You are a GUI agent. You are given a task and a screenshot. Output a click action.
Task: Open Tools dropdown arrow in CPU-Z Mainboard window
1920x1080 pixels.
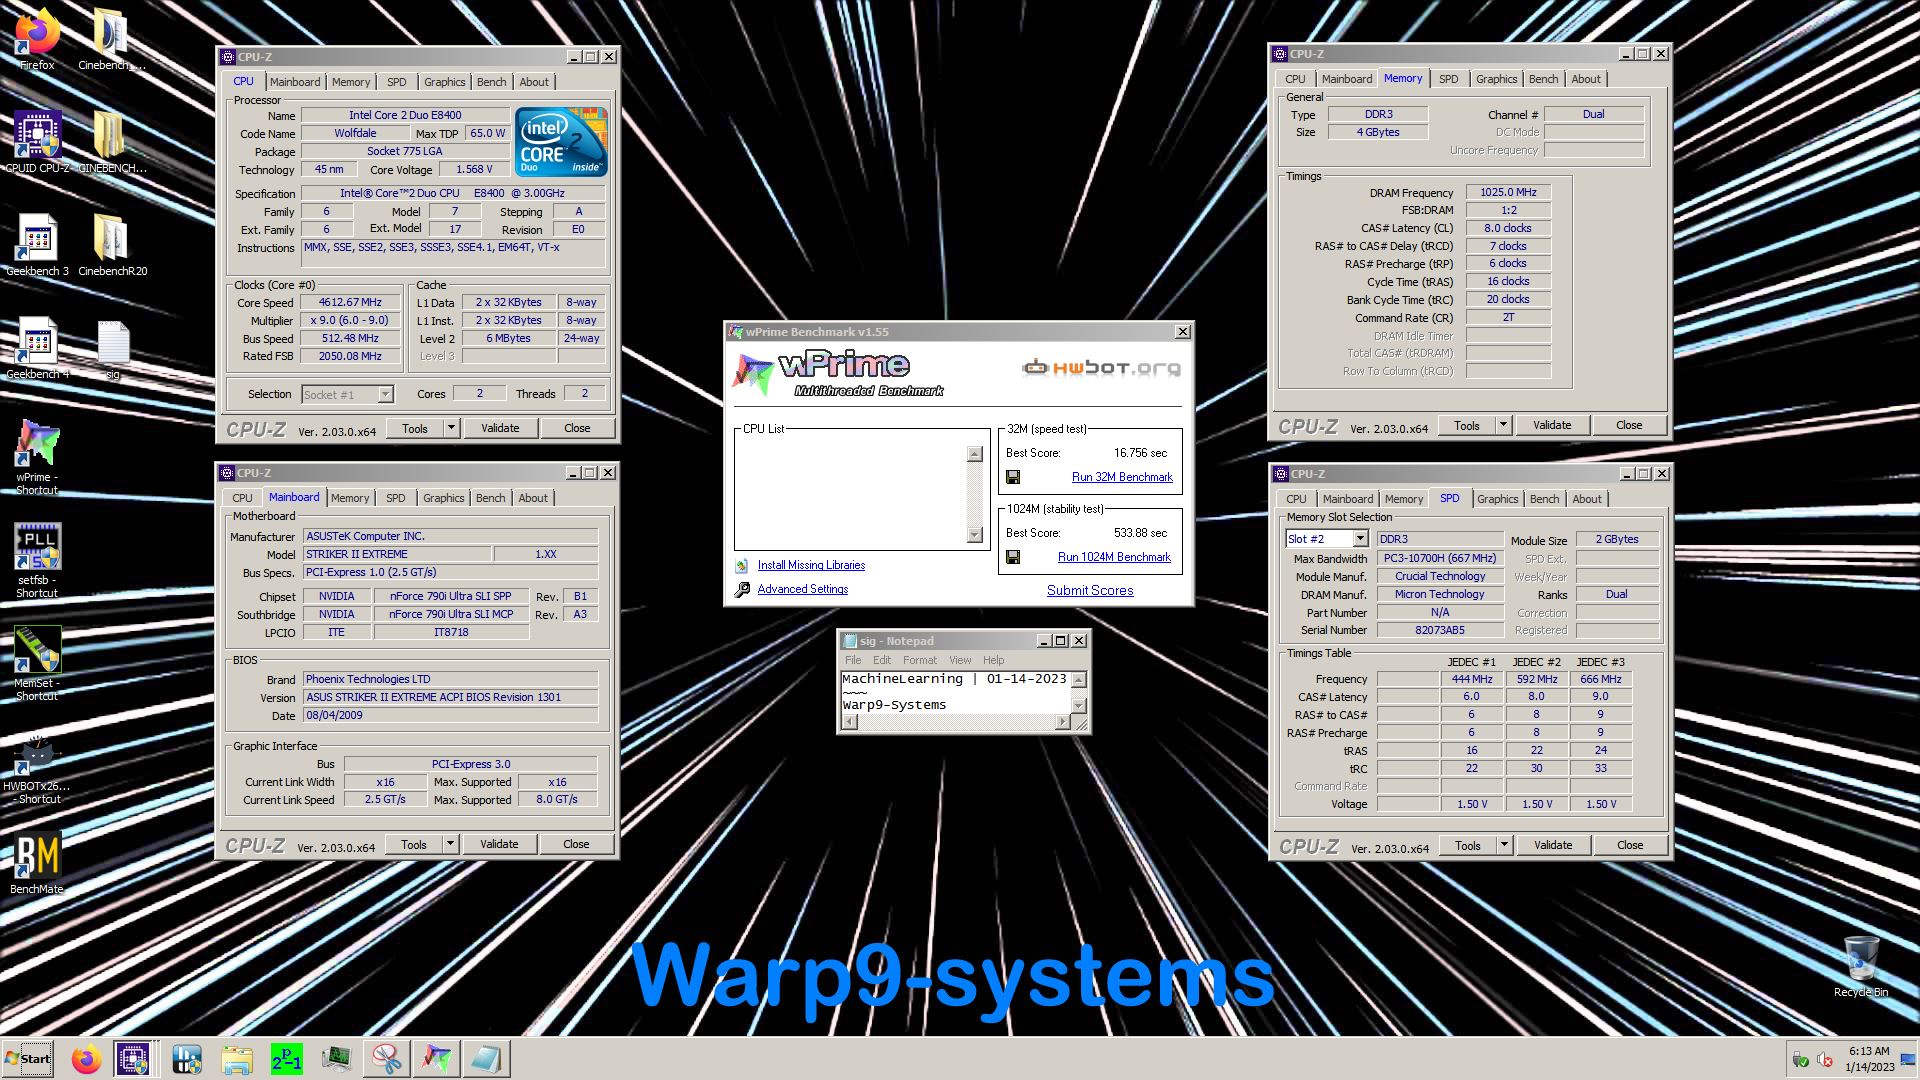coord(450,844)
